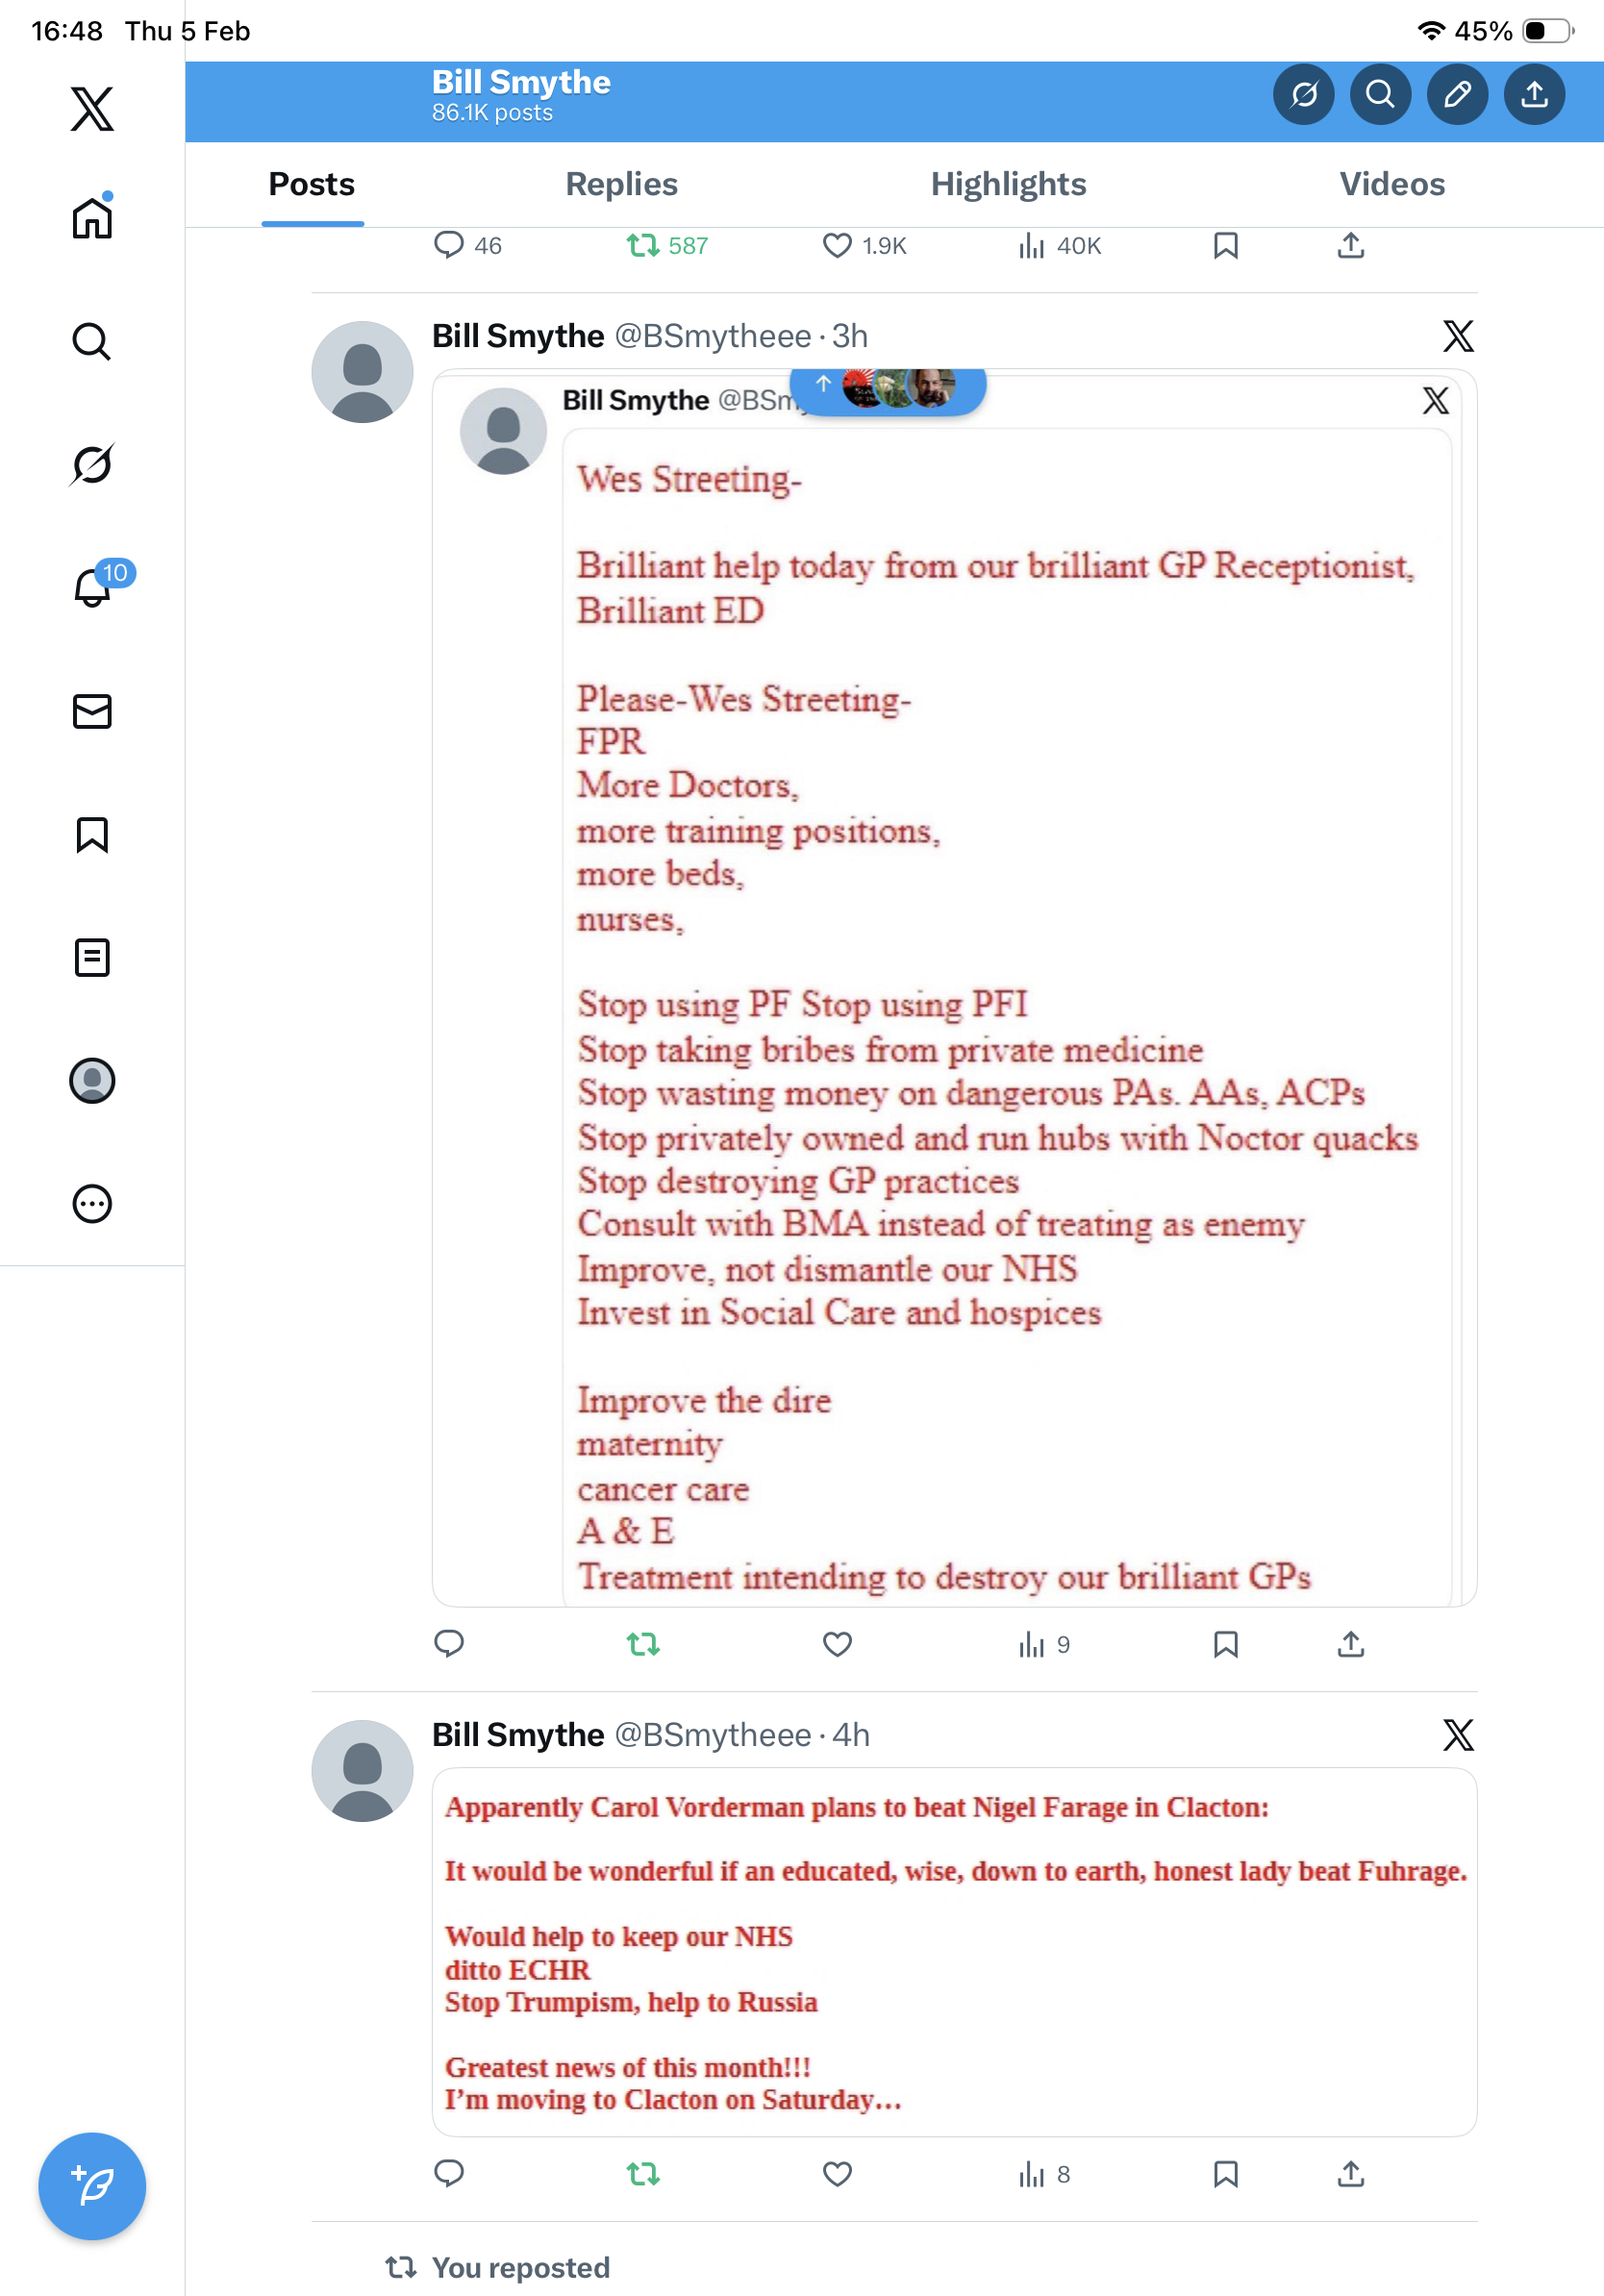Click the header search magnifier button
Viewport: 1604px width, 2296px height.
pos(1380,94)
